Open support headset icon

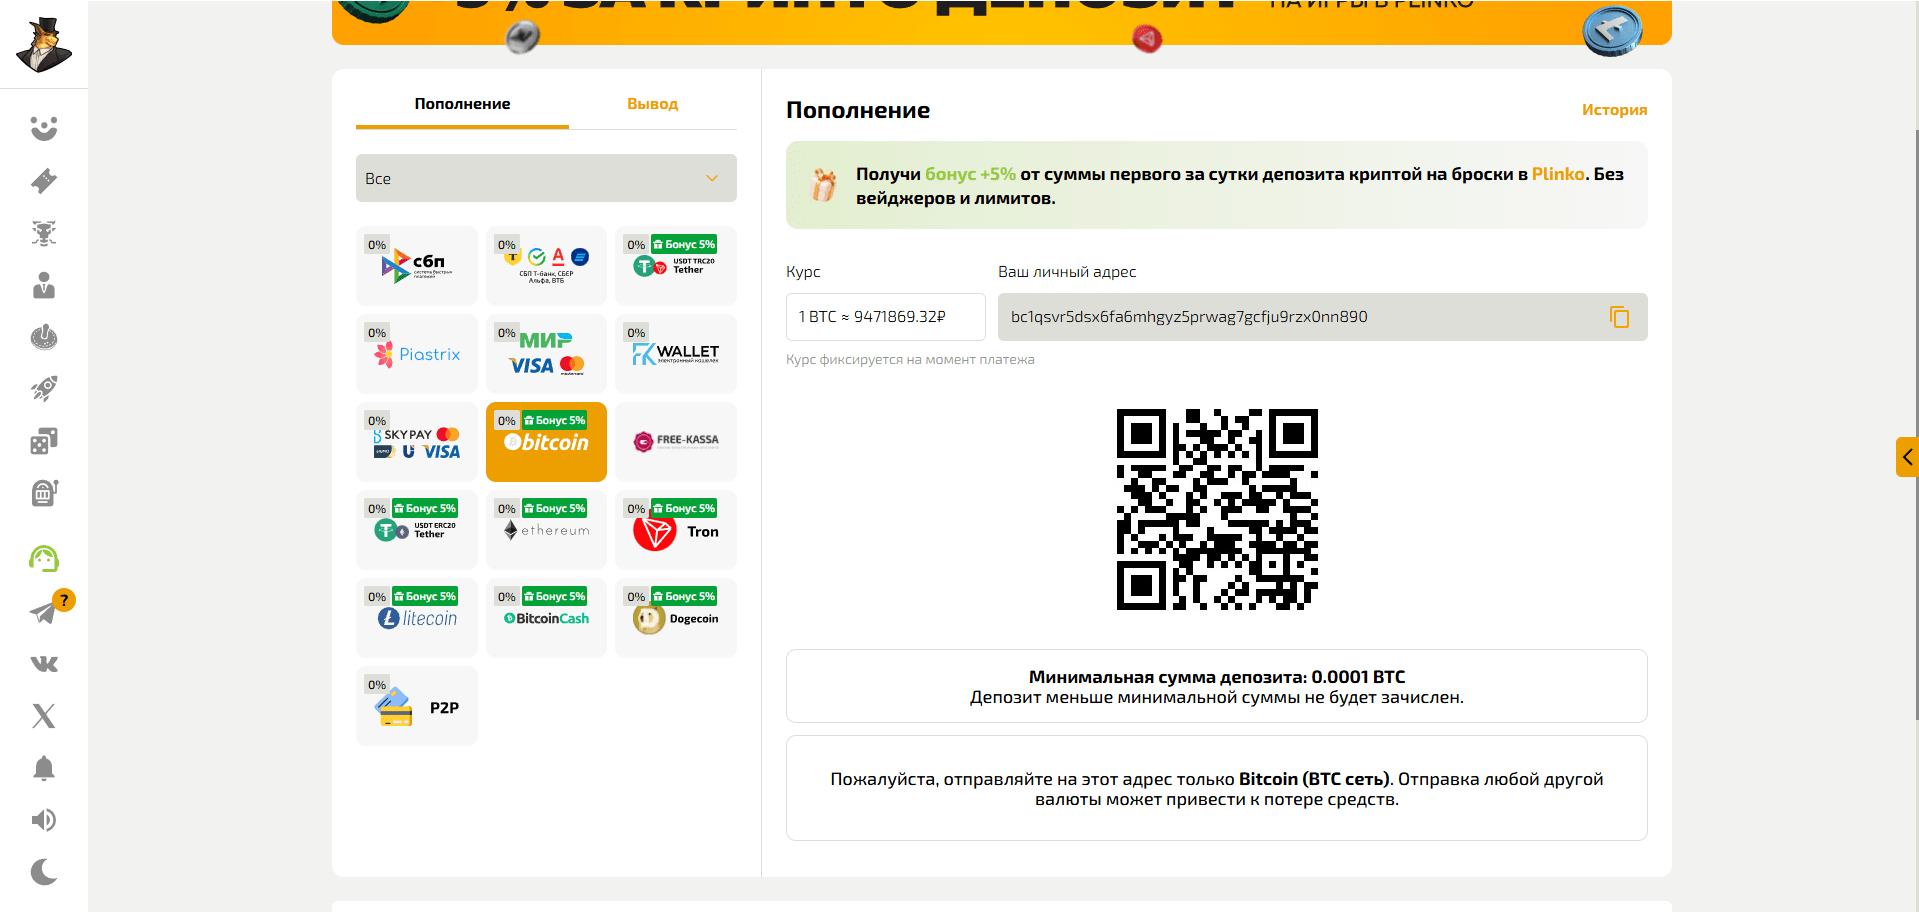click(44, 559)
